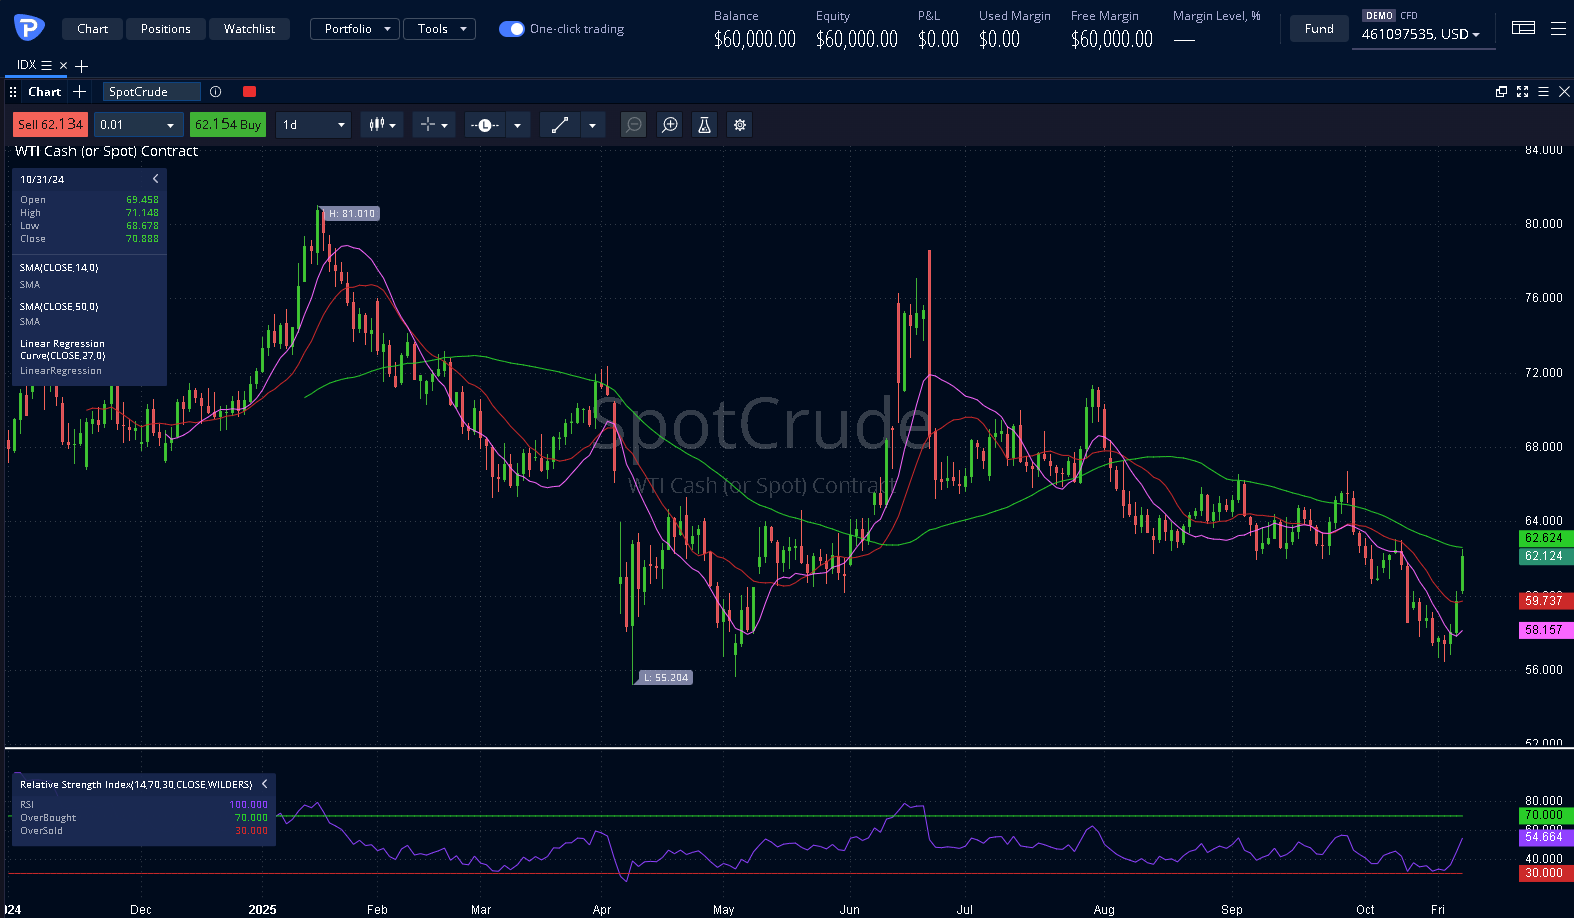Click the green 62.154 Buy button
This screenshot has height=918, width=1574.
(x=227, y=125)
